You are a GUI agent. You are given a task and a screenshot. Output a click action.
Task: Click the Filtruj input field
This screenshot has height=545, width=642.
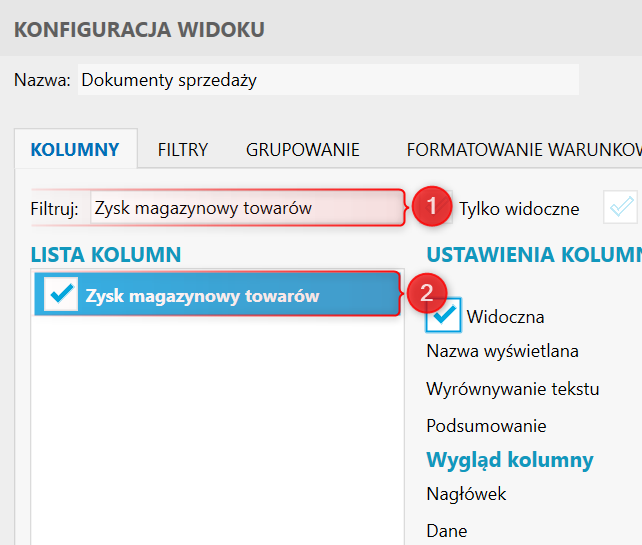pos(247,208)
